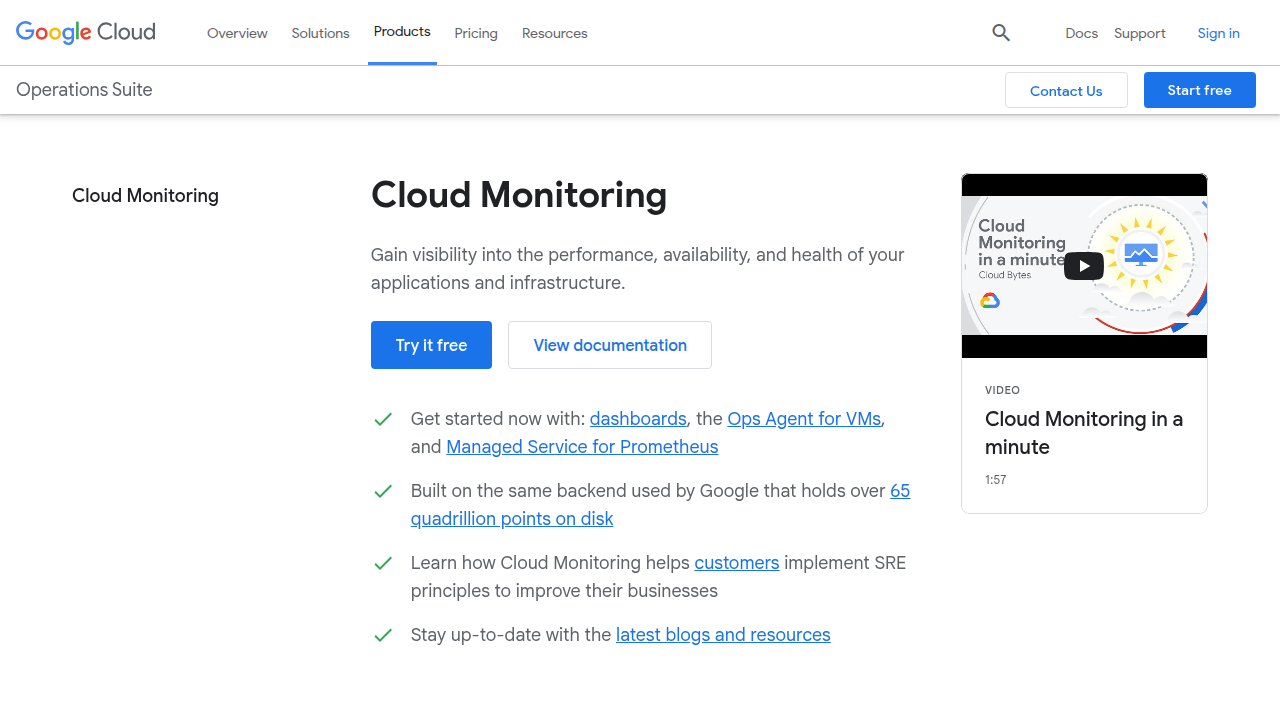Open the Ops Agent for VMs link
This screenshot has width=1280, height=720.
point(804,419)
